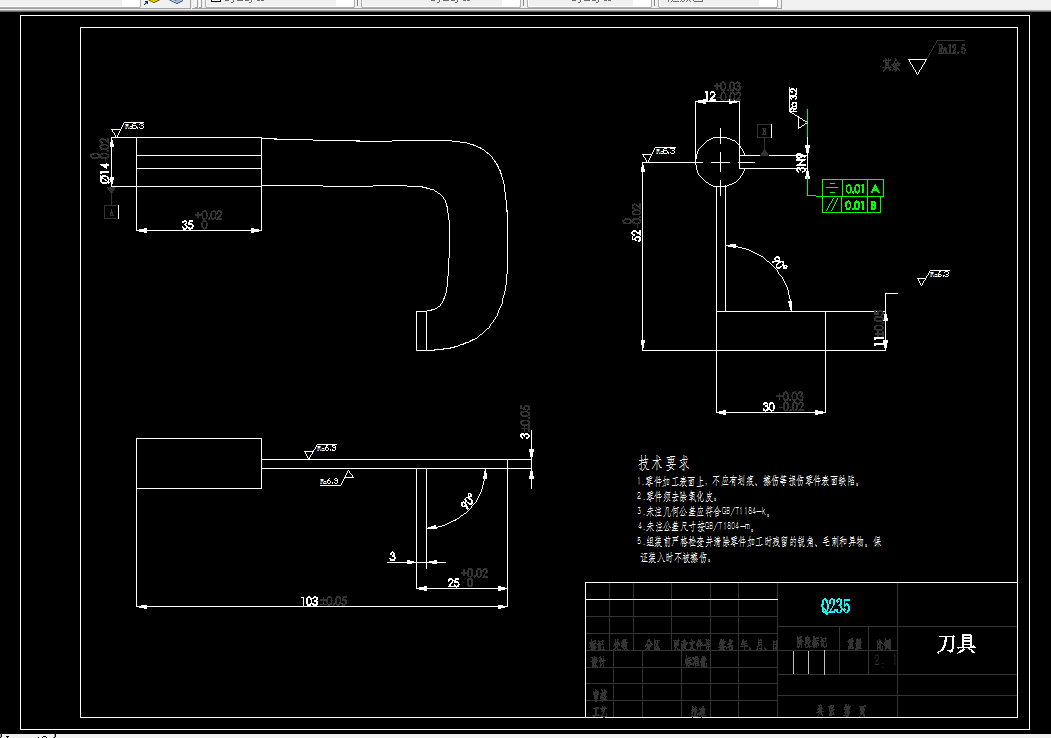Click the layer stack icon in top toolbar
The image size is (1051, 738).
point(176,2)
